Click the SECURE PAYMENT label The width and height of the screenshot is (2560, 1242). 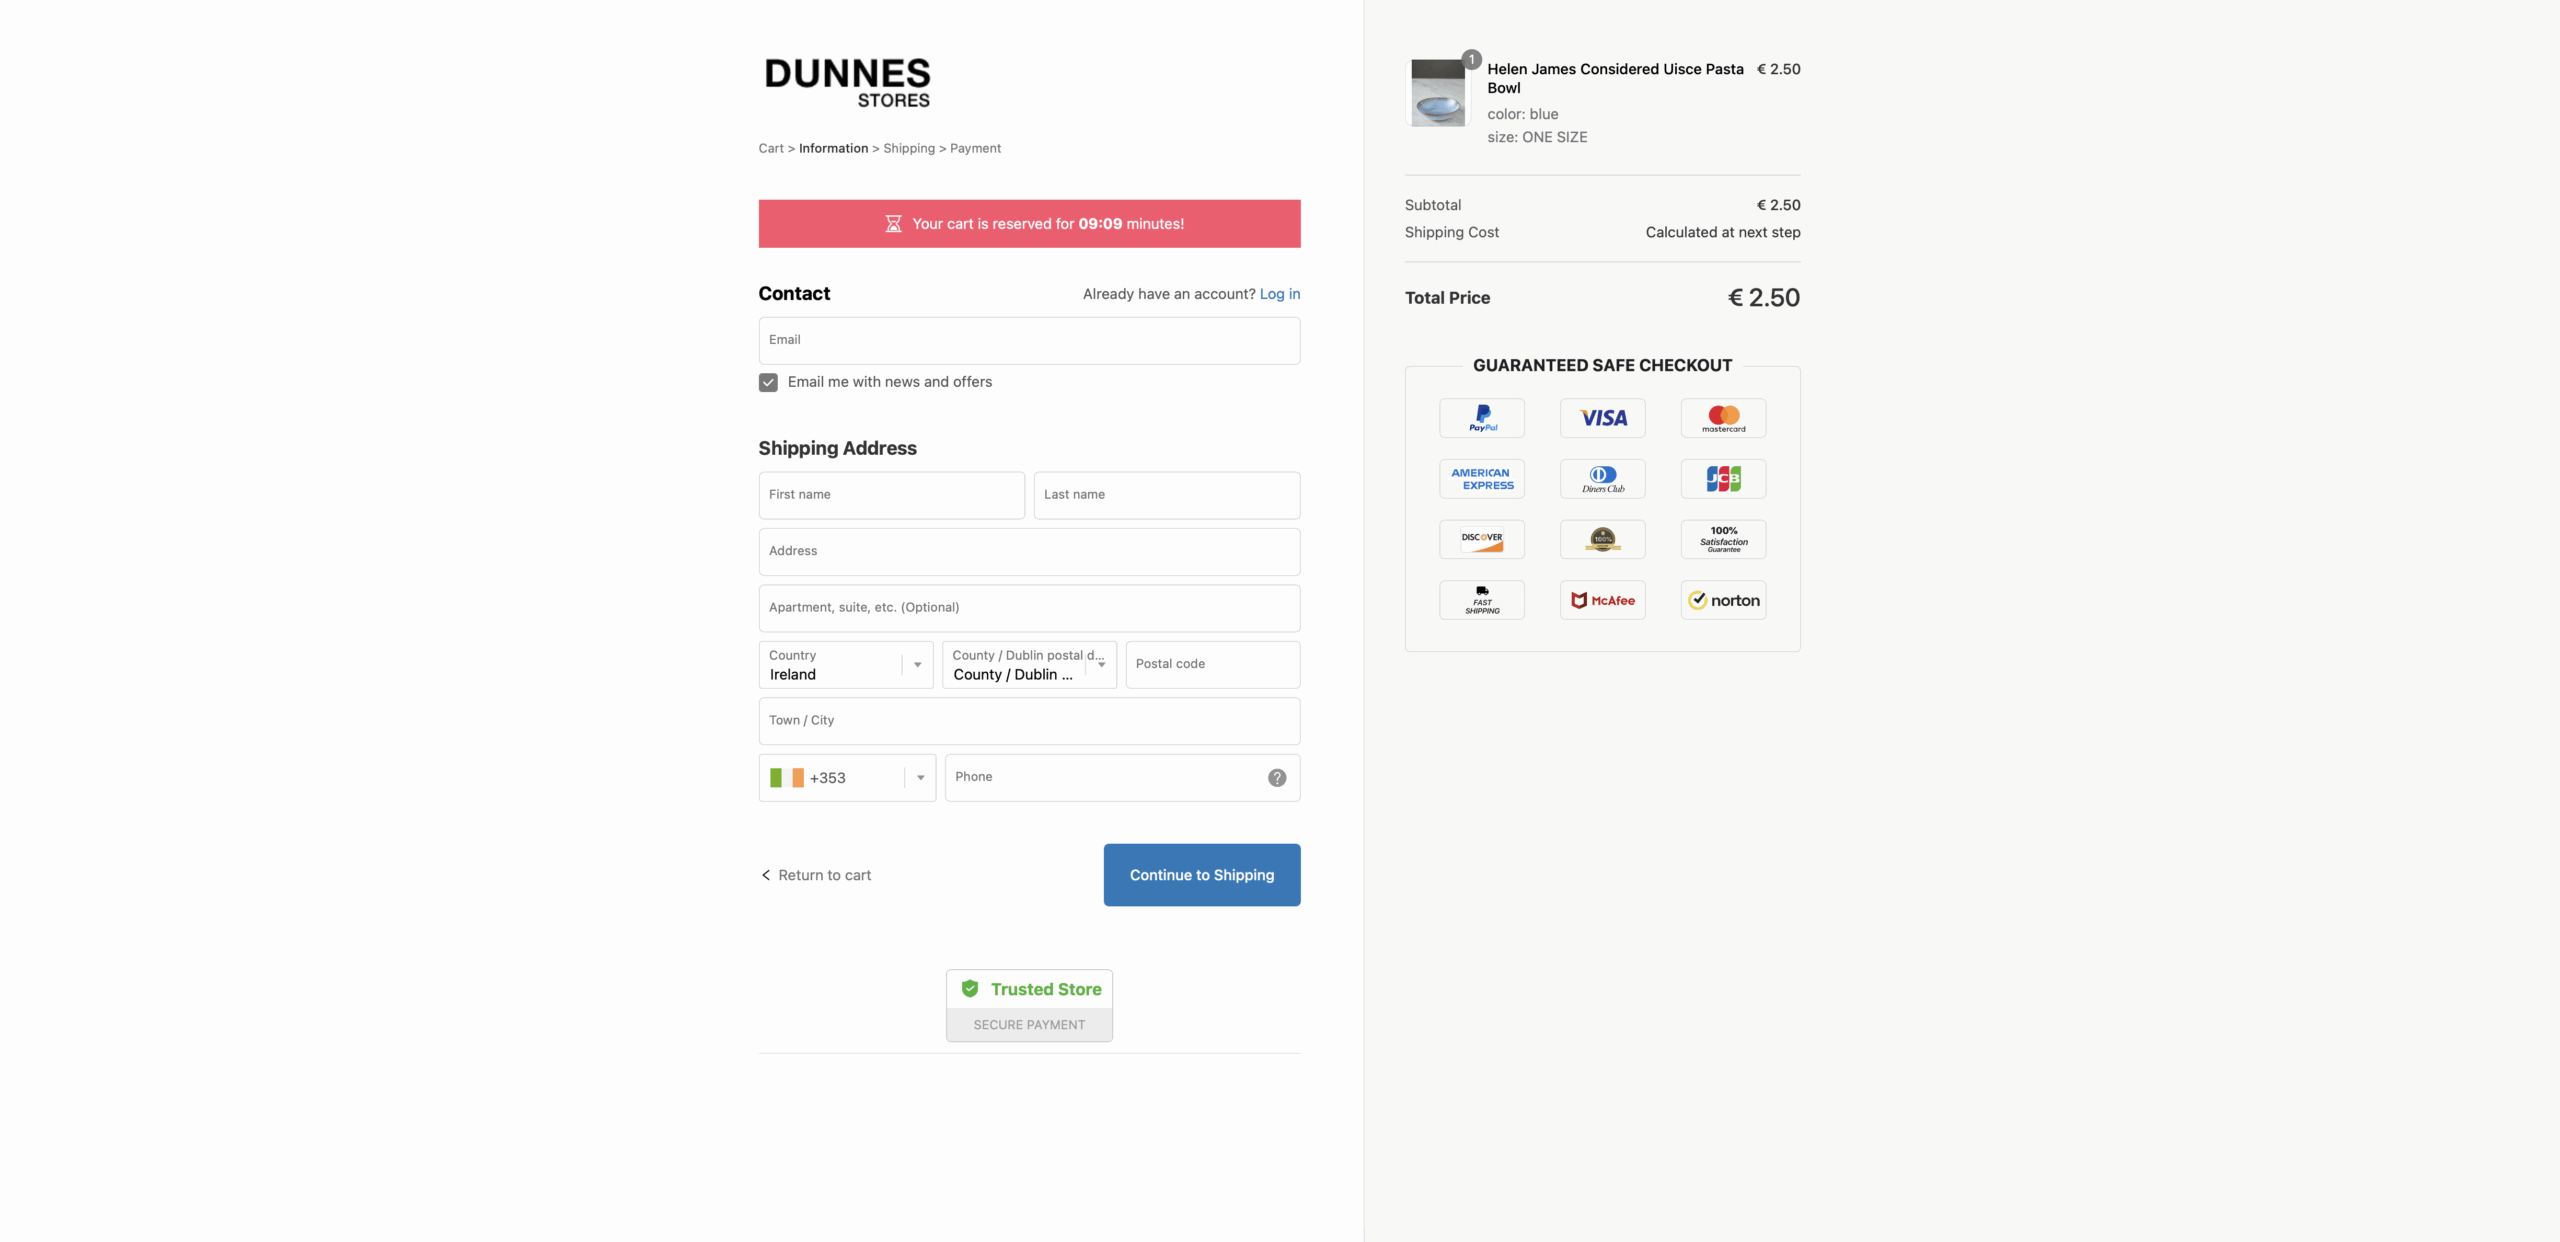click(x=1029, y=1025)
